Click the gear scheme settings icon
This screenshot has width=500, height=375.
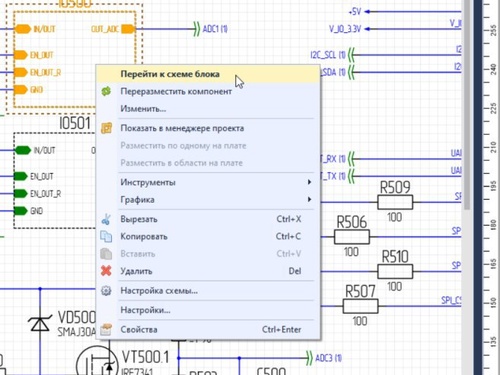point(106,291)
